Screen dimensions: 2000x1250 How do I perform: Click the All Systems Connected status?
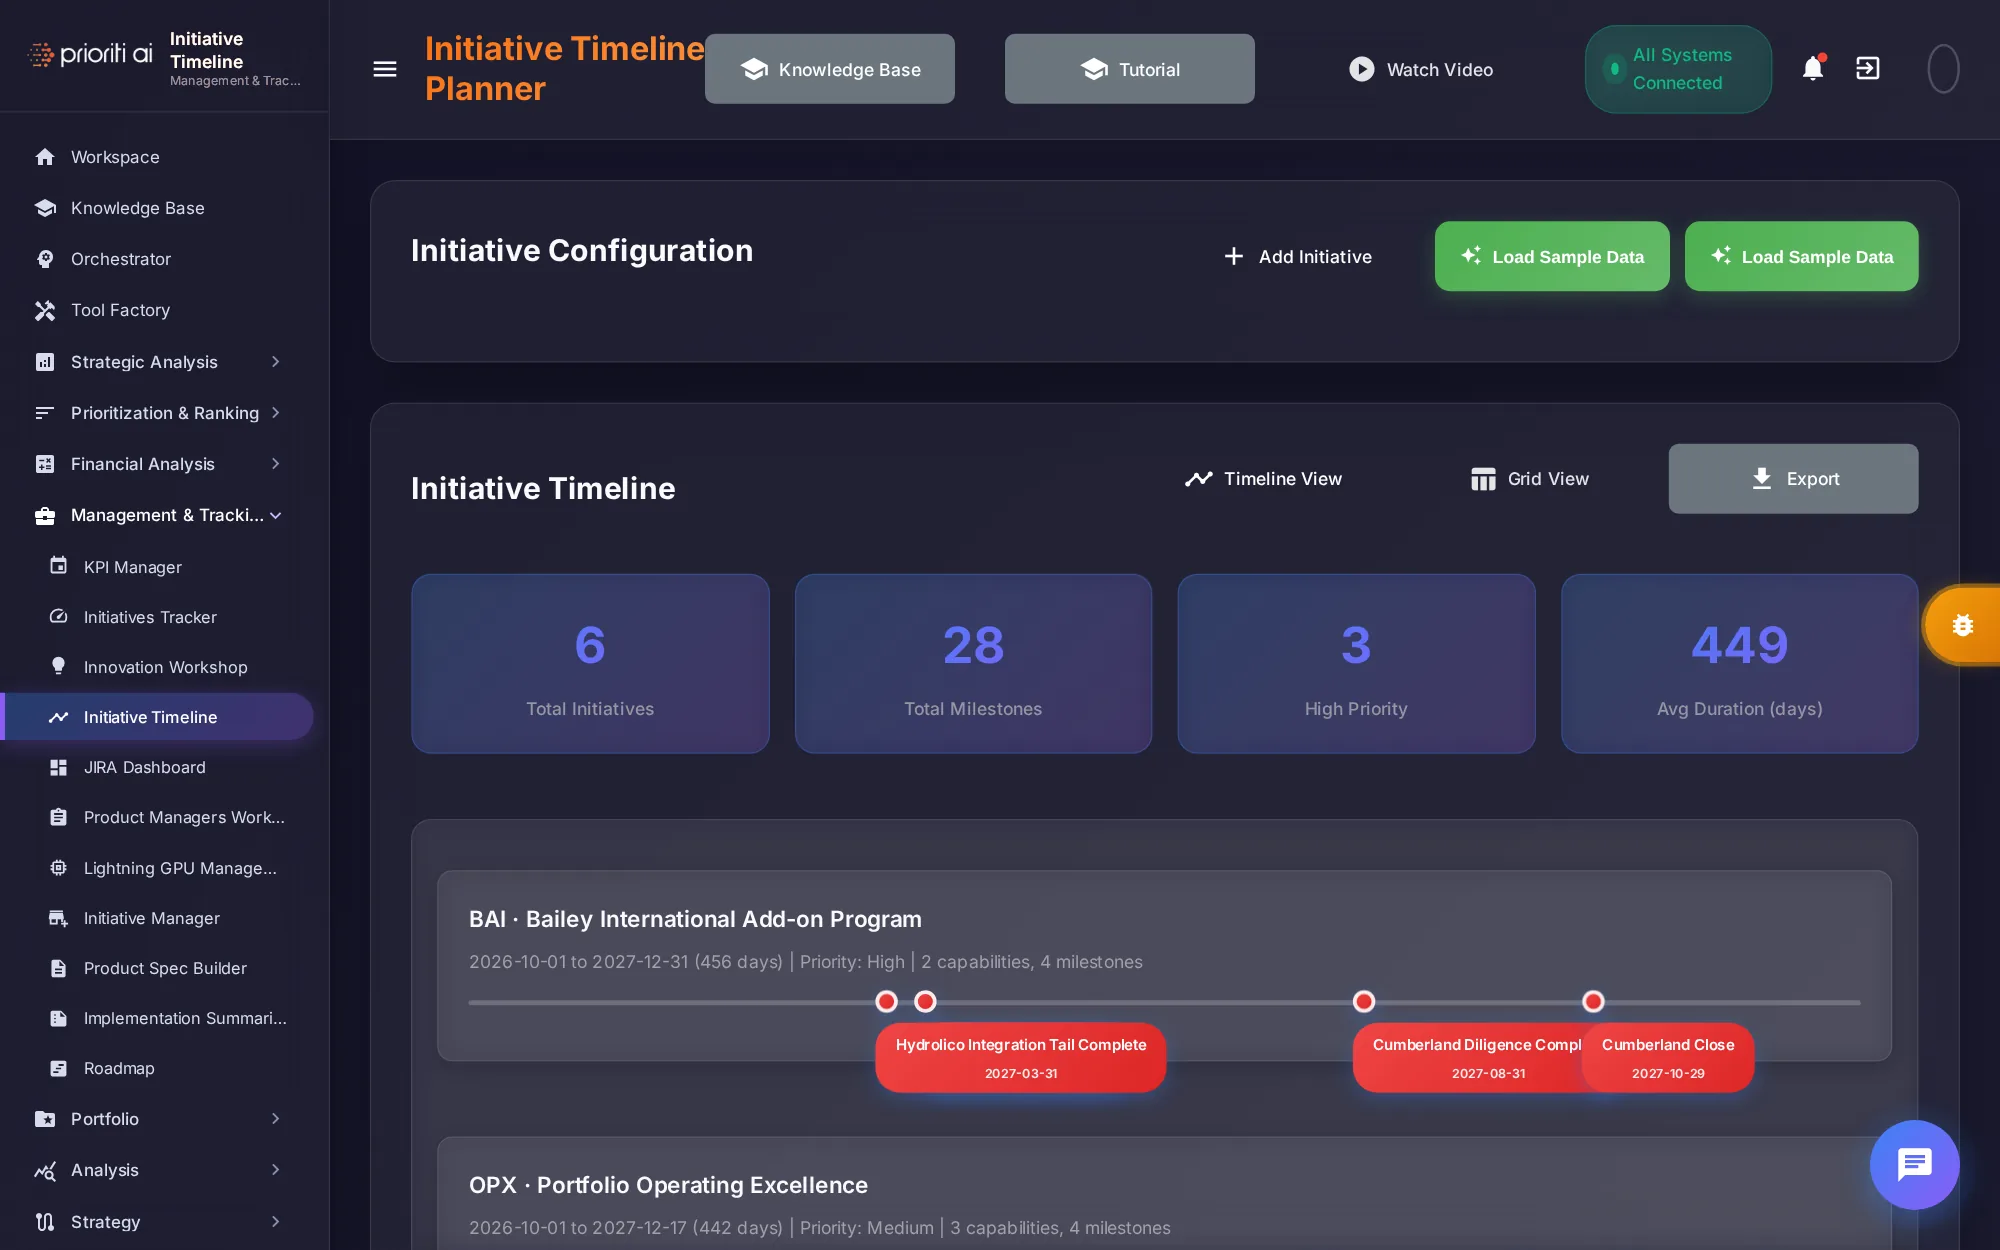[x=1678, y=69]
